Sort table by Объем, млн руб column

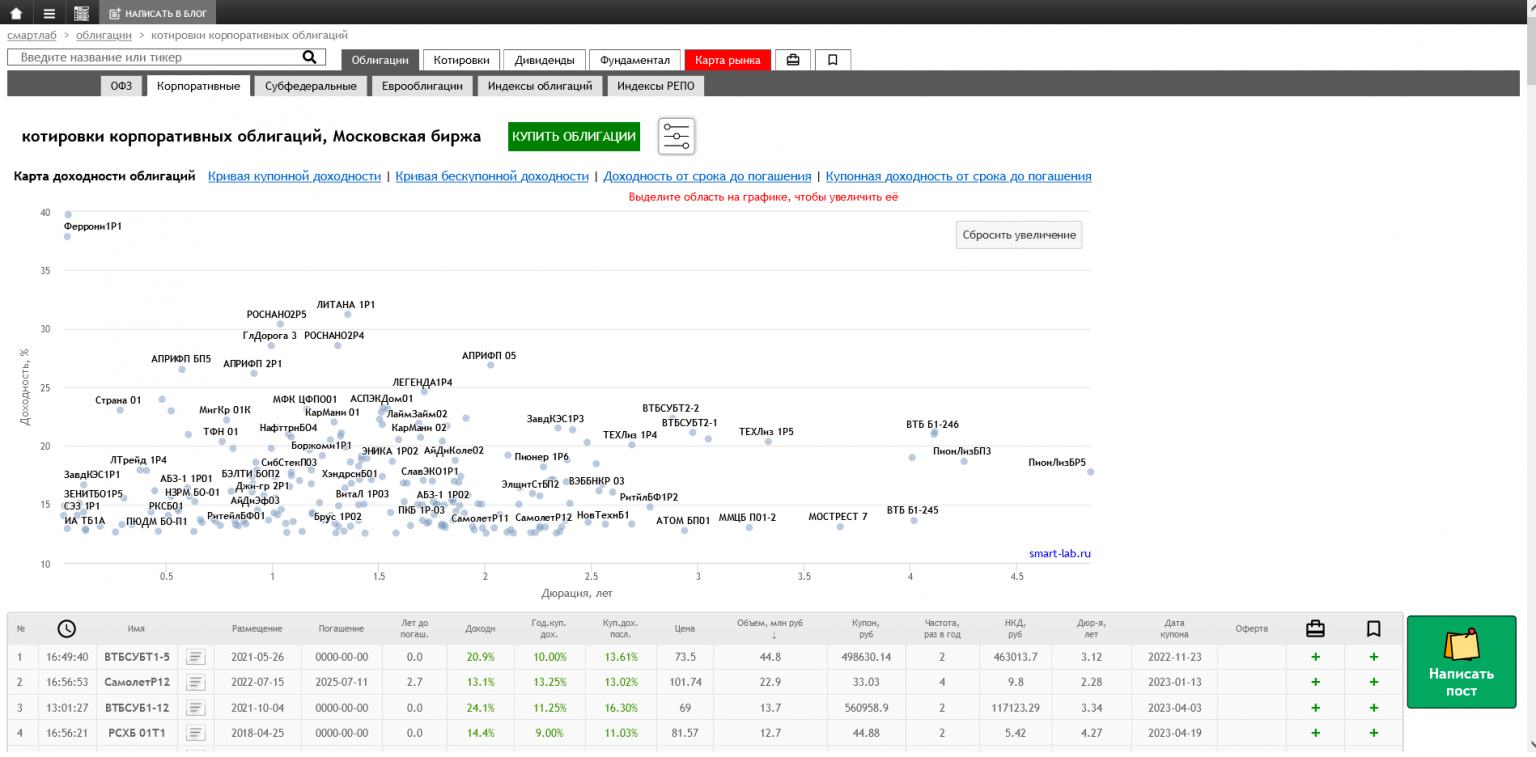769,628
